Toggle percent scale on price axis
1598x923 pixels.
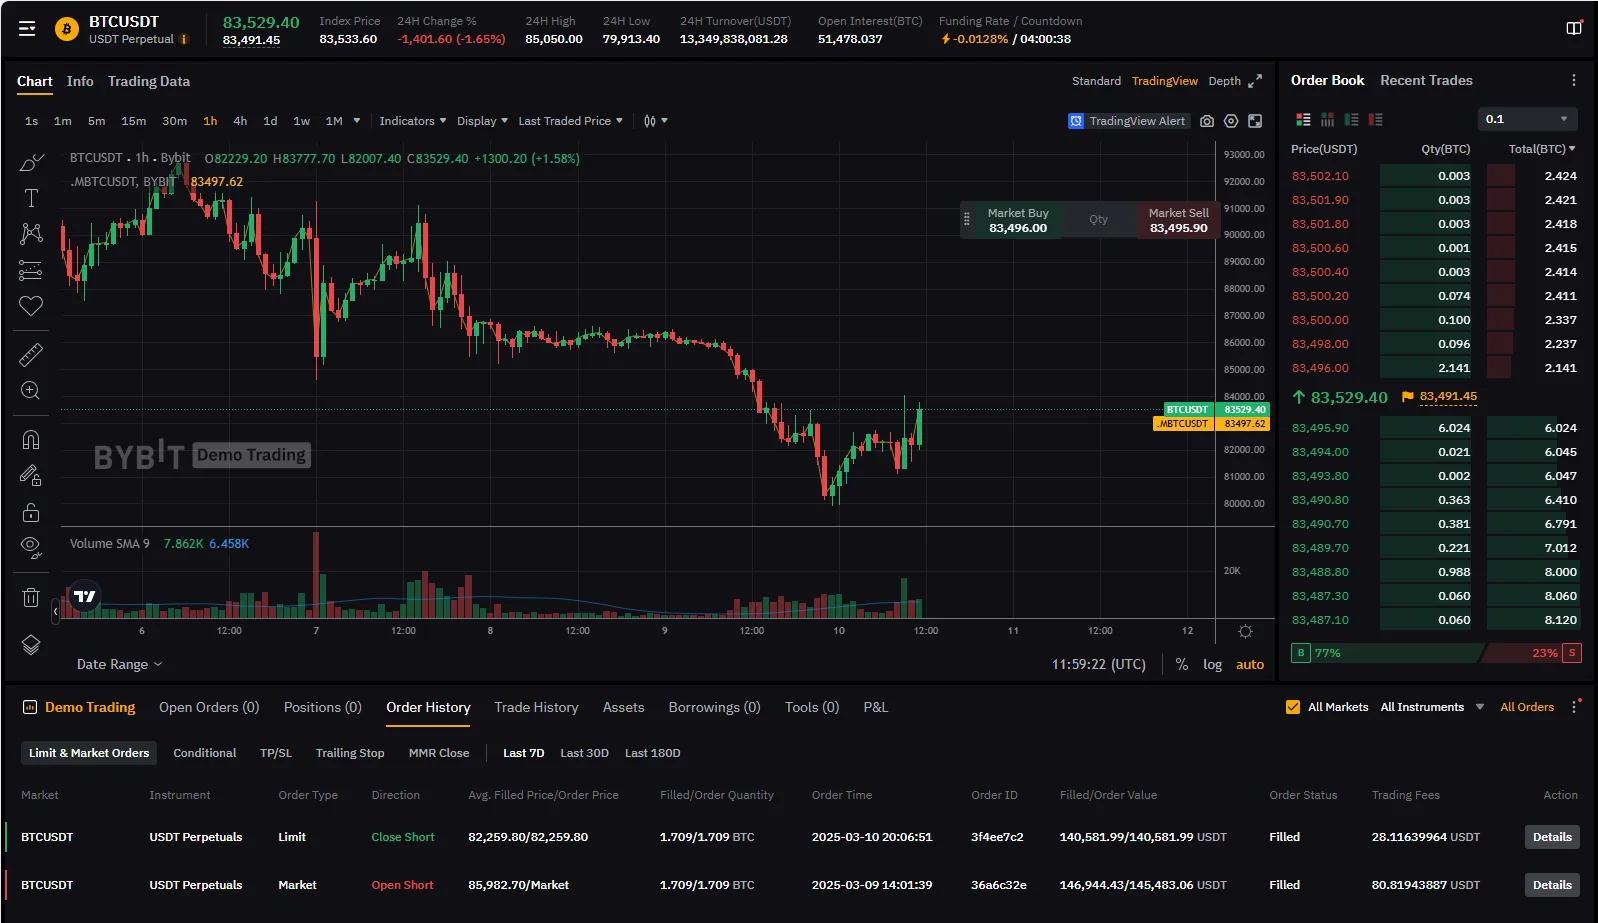[x=1181, y=664]
